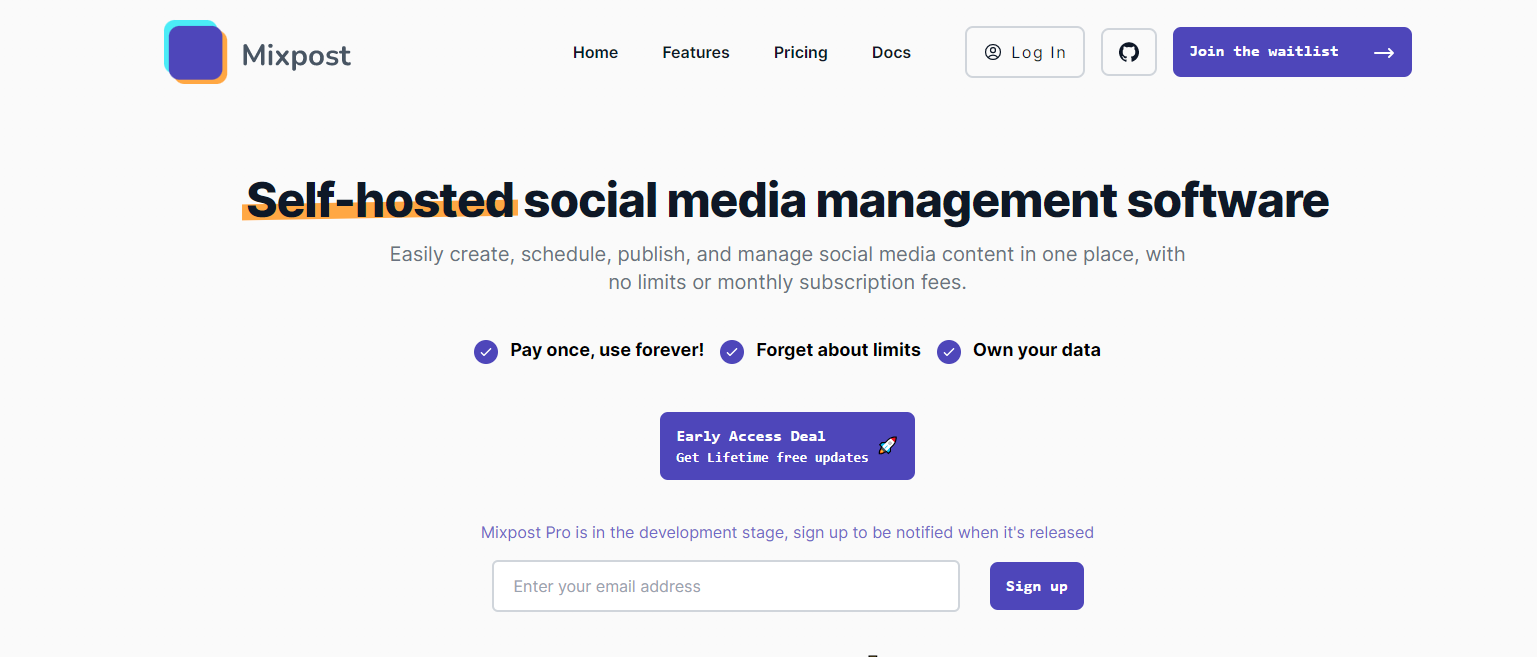Click the user icon inside Log In
Viewport: 1537px width, 657px height.
click(993, 52)
